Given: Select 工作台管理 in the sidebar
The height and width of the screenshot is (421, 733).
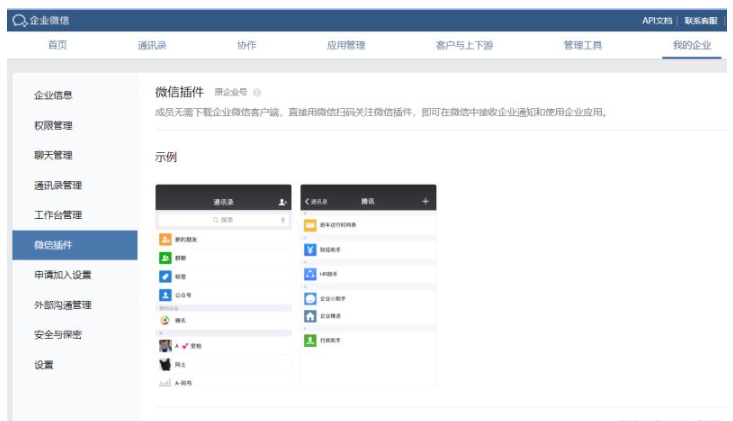Looking at the screenshot, I should pos(57,215).
